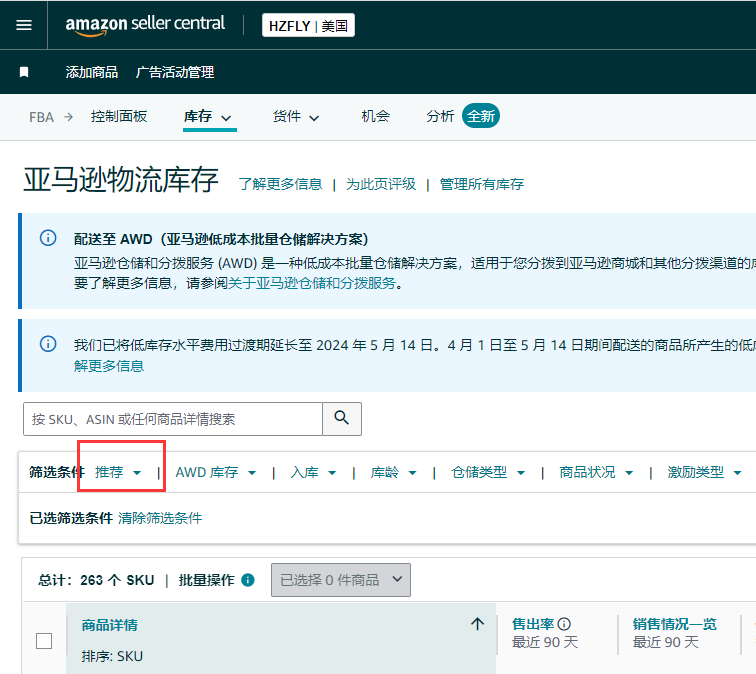Click the info icon on the low-inventory fee notice
This screenshot has width=756, height=674.
tap(48, 344)
